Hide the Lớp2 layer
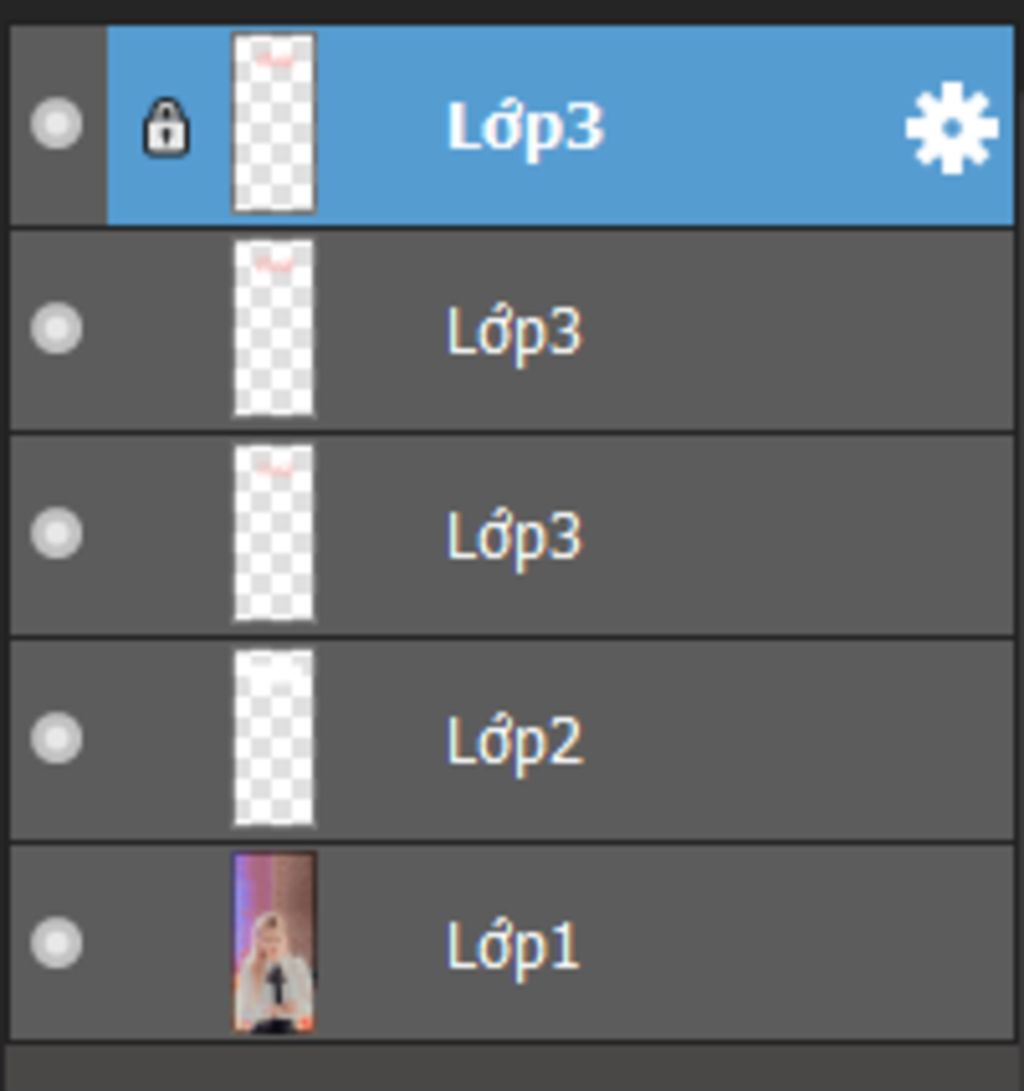The height and width of the screenshot is (1091, 1024). 56,738
